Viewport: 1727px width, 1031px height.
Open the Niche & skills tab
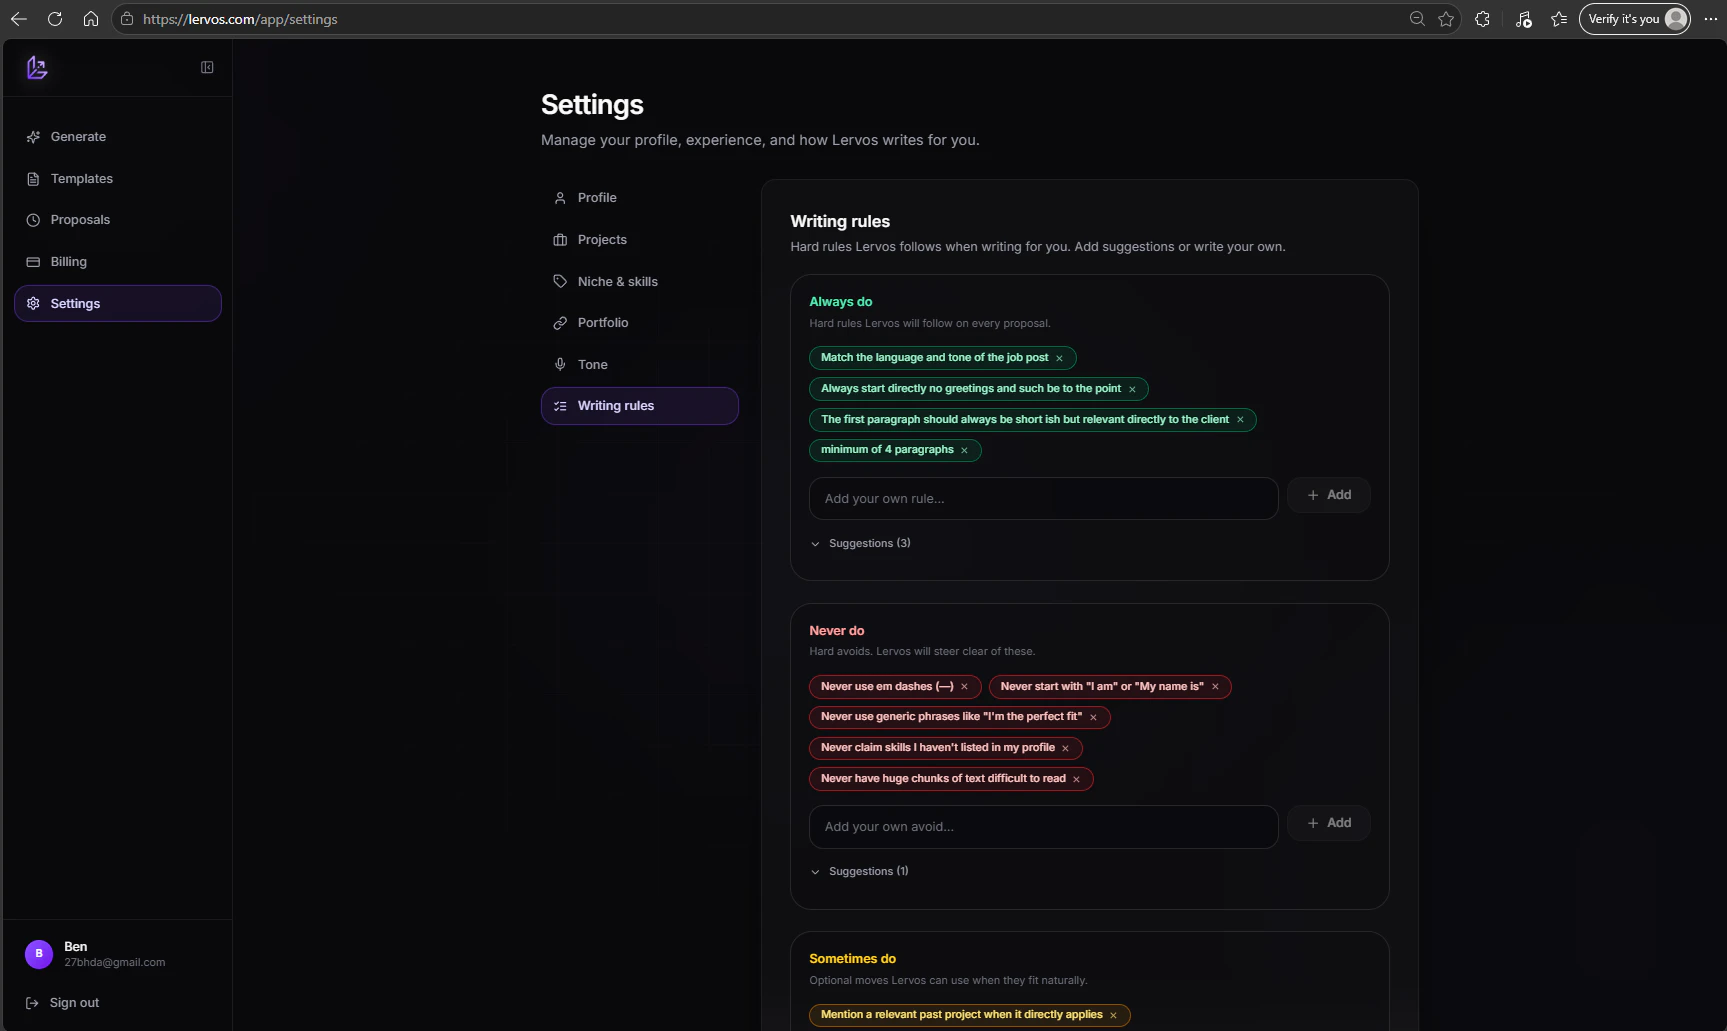point(640,282)
